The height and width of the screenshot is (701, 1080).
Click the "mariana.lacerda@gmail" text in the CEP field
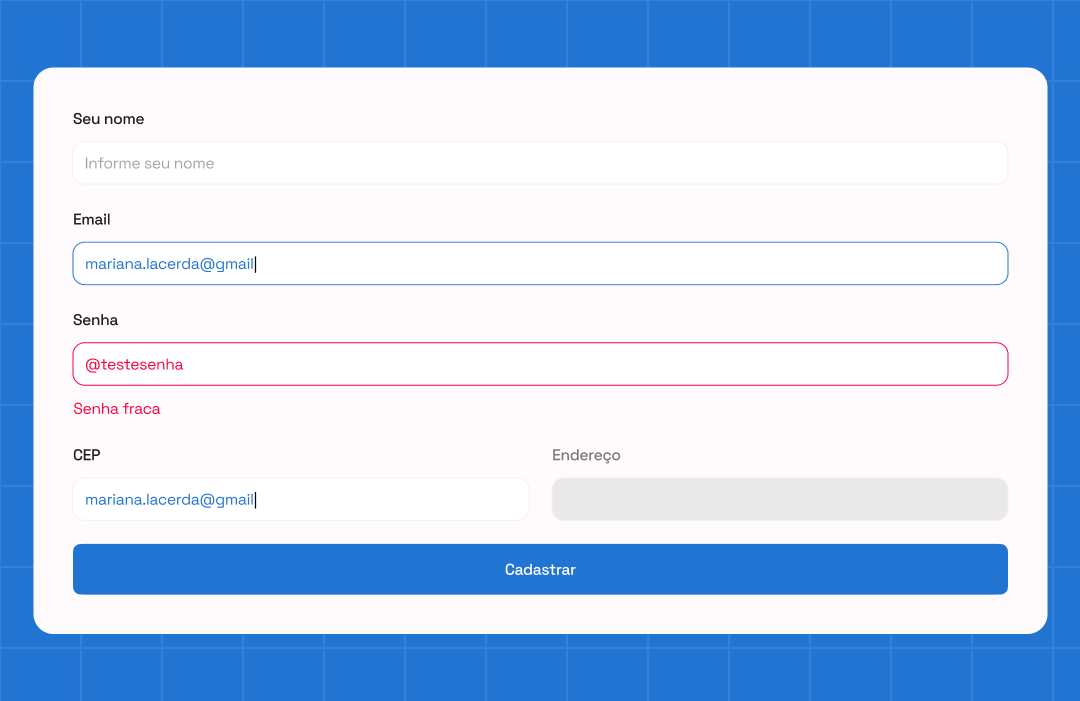[x=169, y=499]
